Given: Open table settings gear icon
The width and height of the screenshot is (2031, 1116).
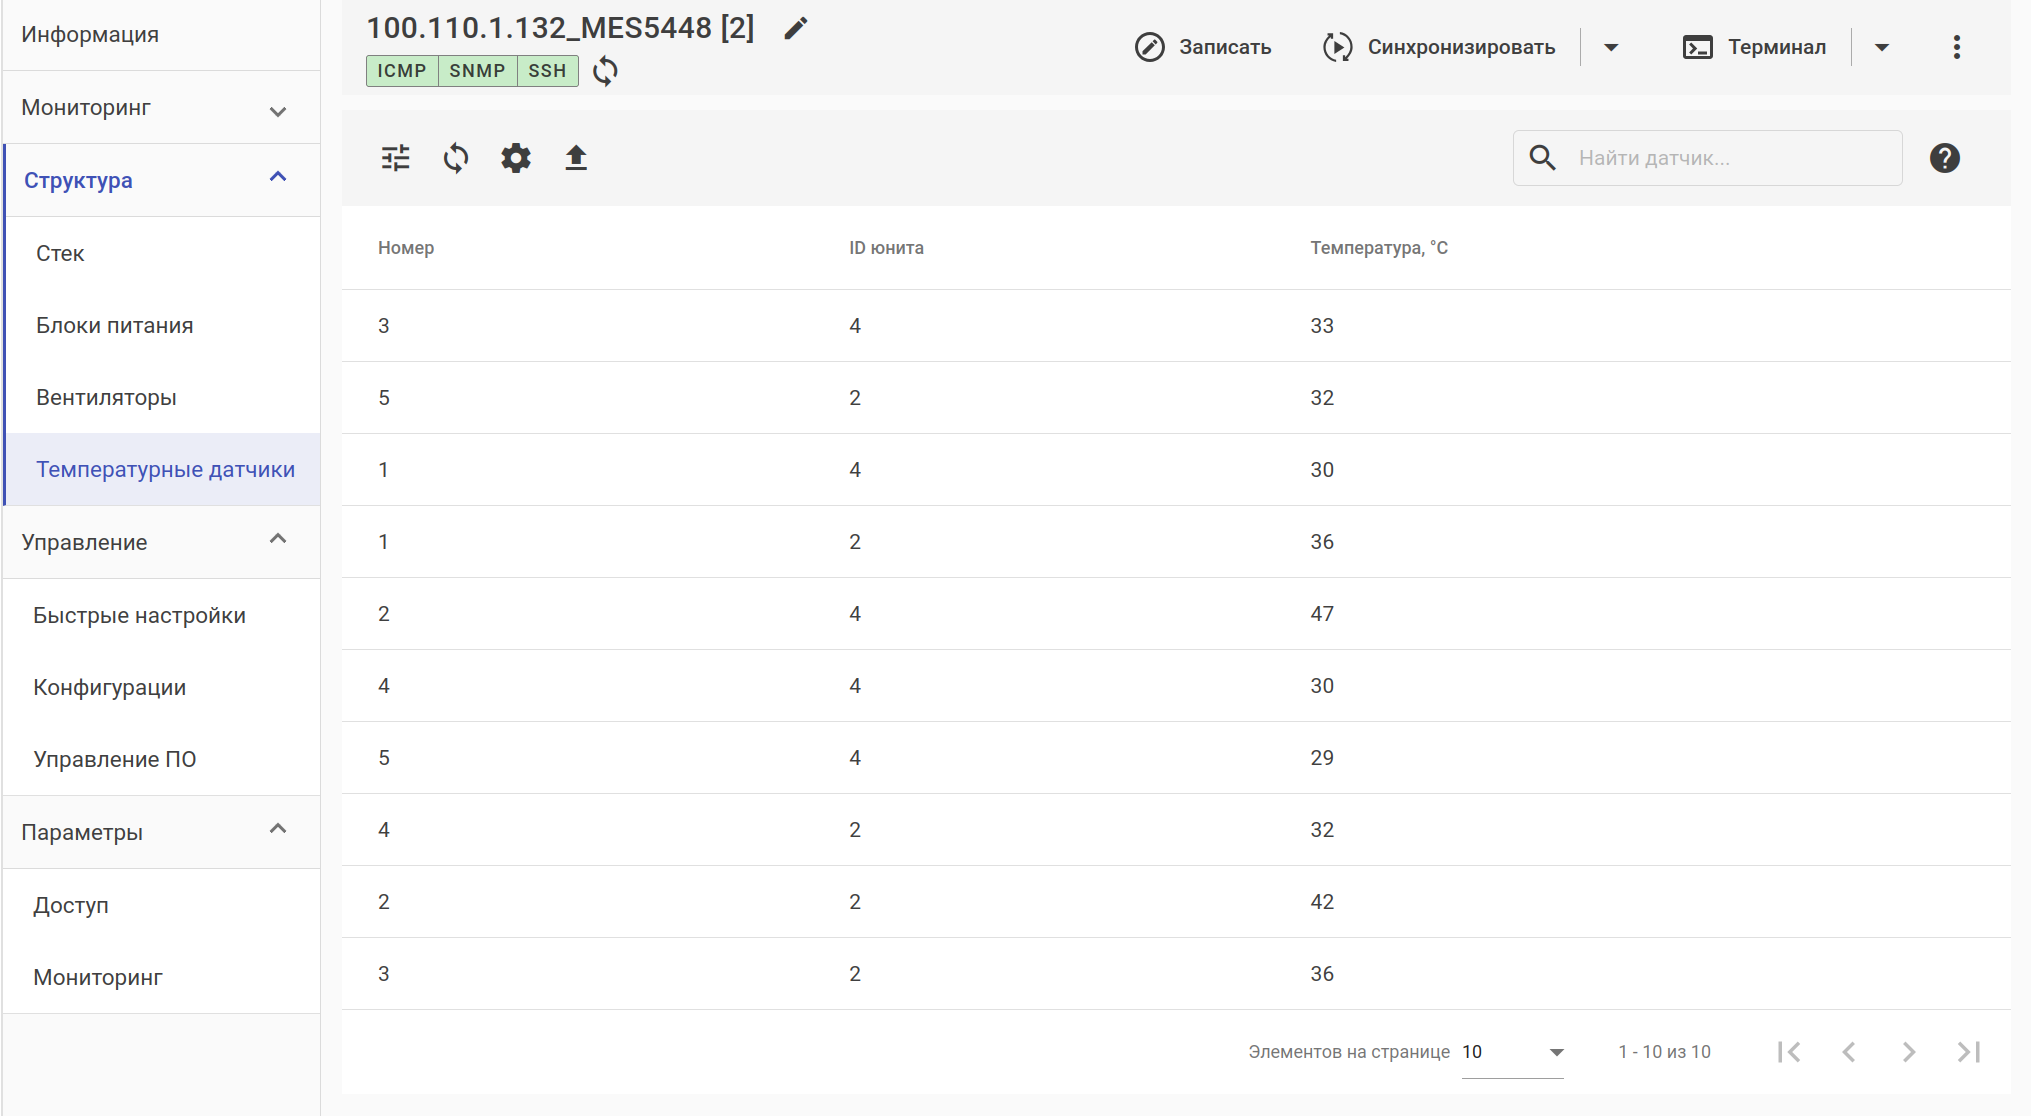Looking at the screenshot, I should point(516,158).
